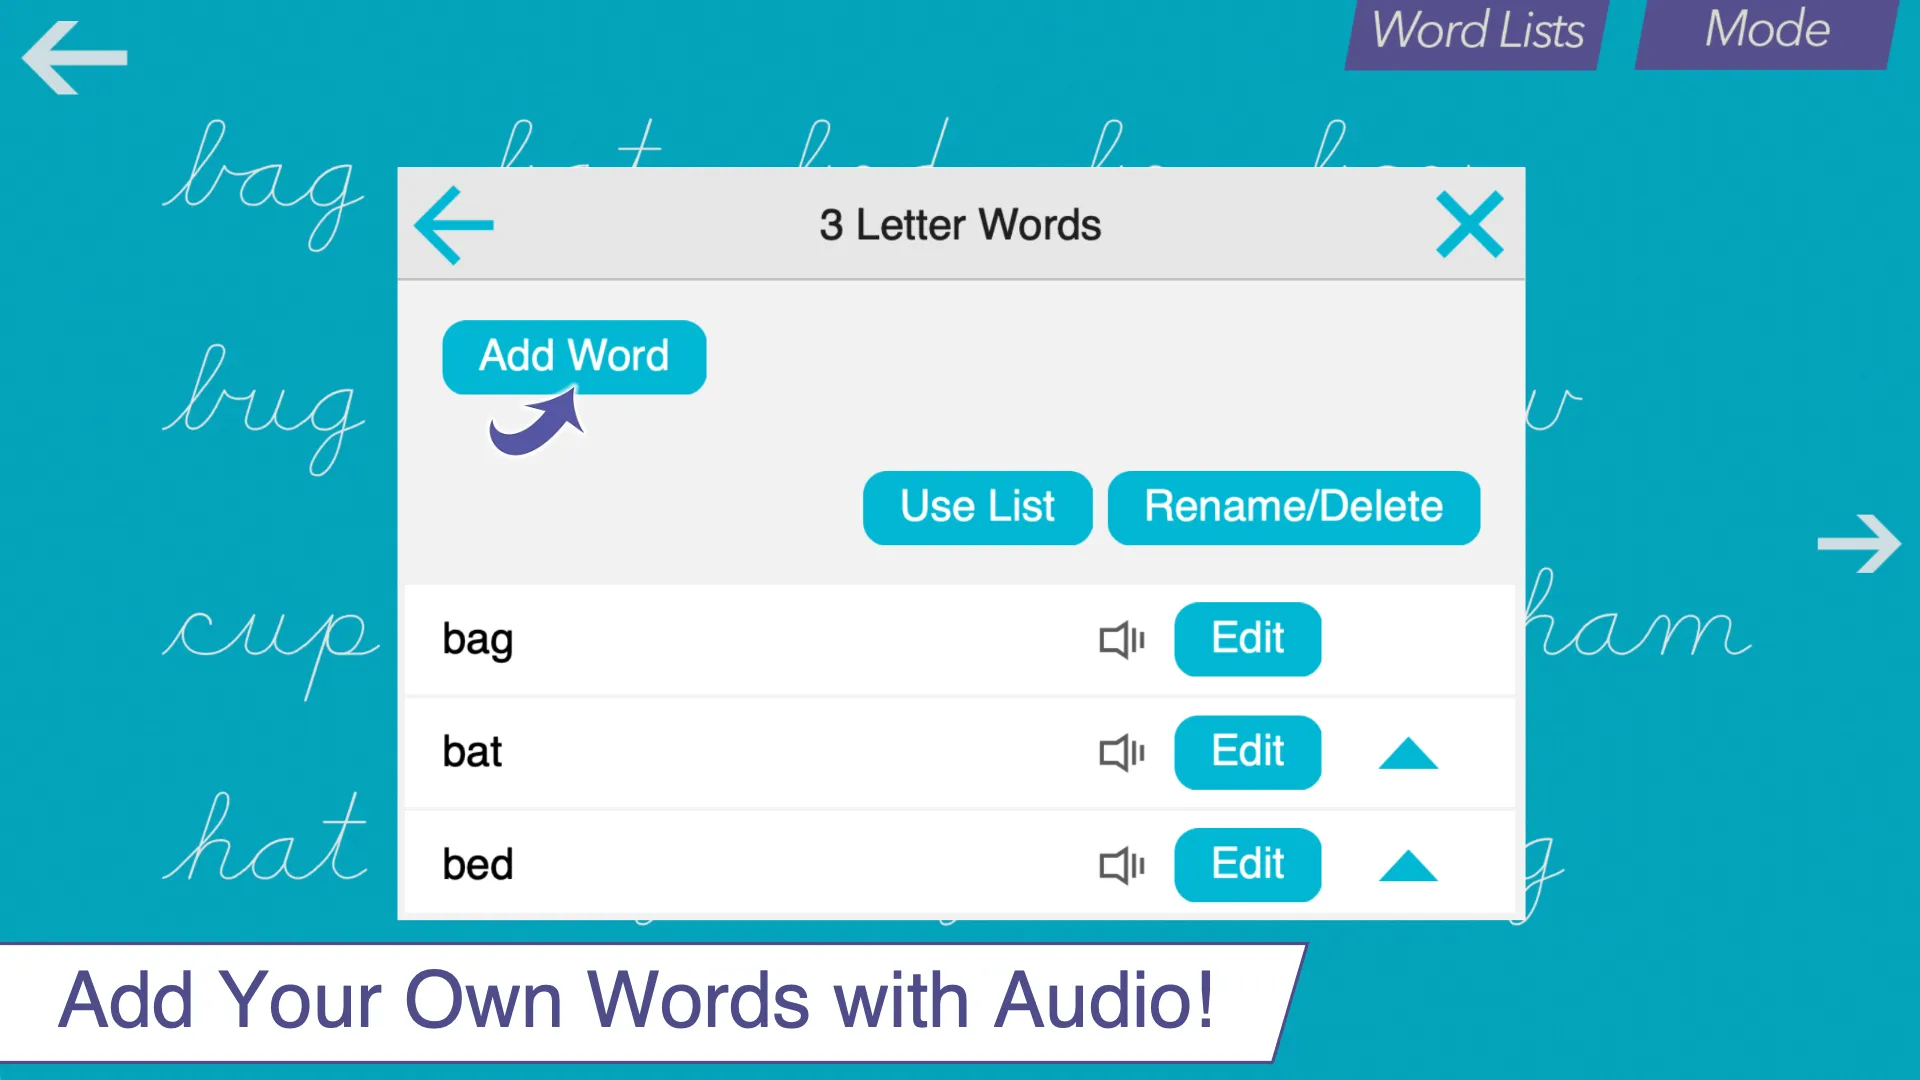Click the Add Word button

(x=572, y=353)
